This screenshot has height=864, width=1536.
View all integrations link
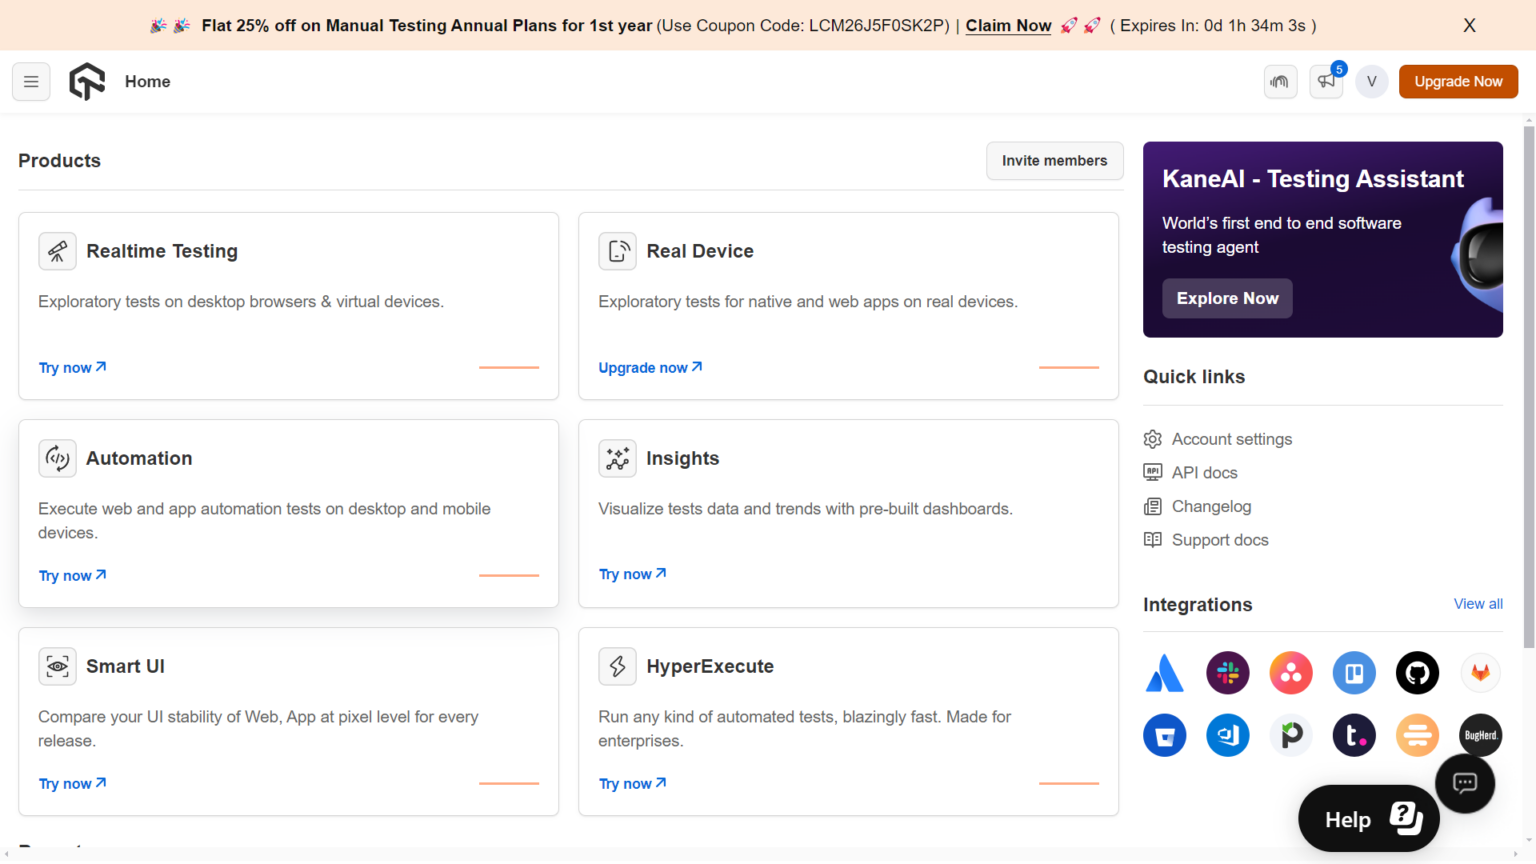tap(1477, 604)
